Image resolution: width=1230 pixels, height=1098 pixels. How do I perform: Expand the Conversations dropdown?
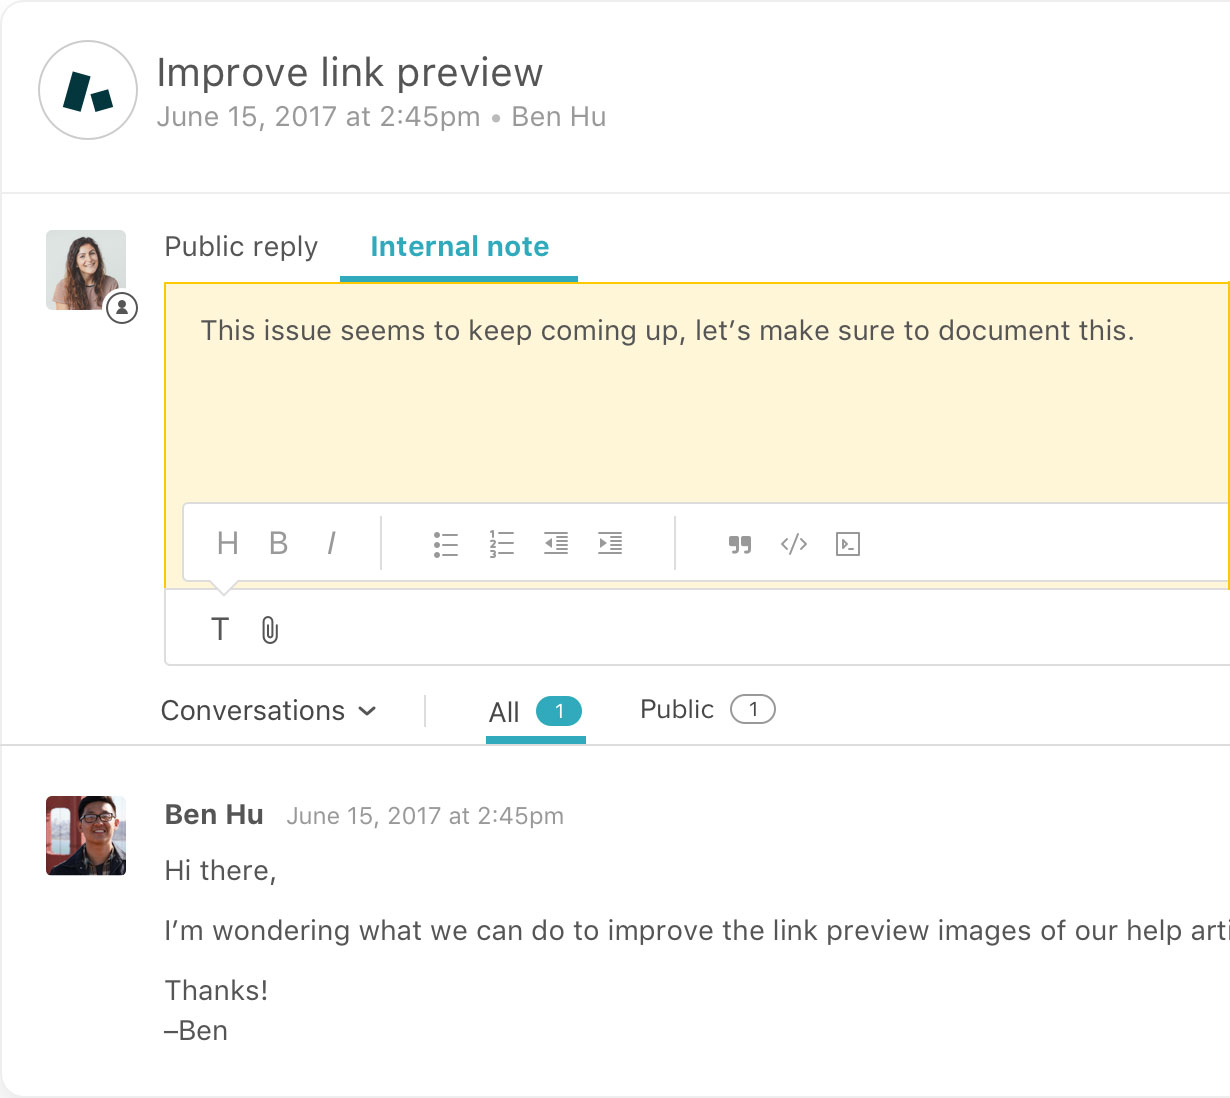tap(269, 711)
